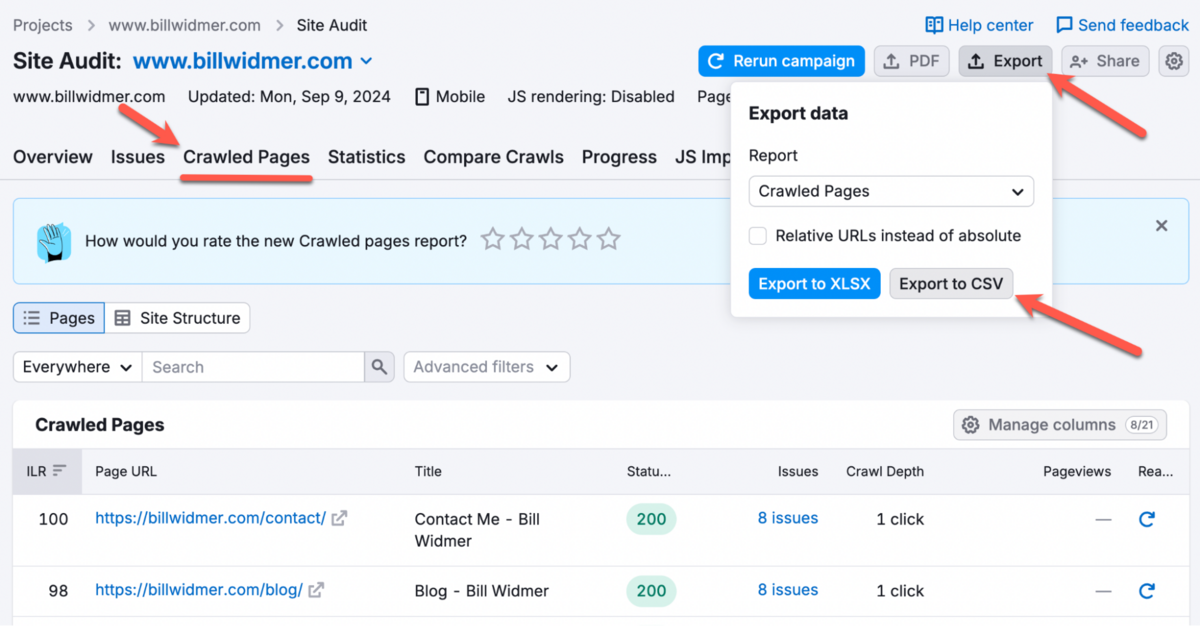Switch to Site Structure view
This screenshot has height=626, width=1200.
(x=177, y=318)
